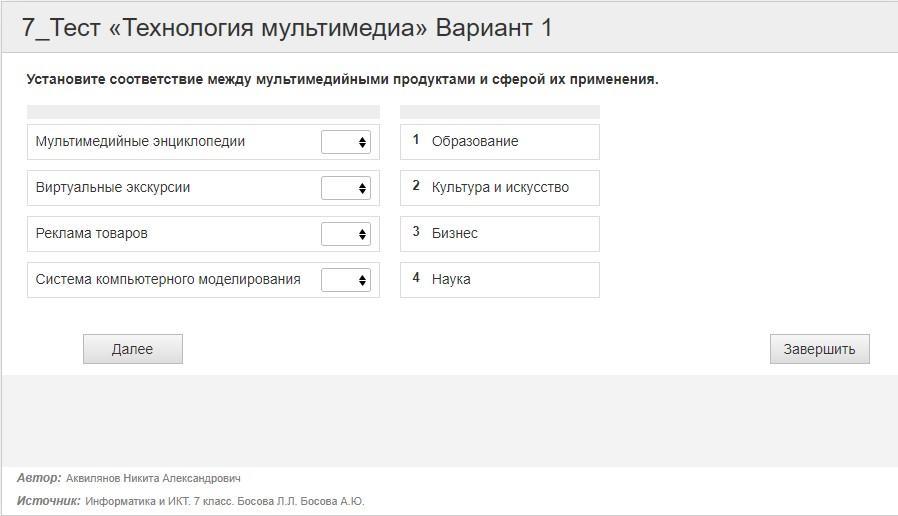Click the question instruction text
Screen dimensions: 898x516
(x=342, y=79)
